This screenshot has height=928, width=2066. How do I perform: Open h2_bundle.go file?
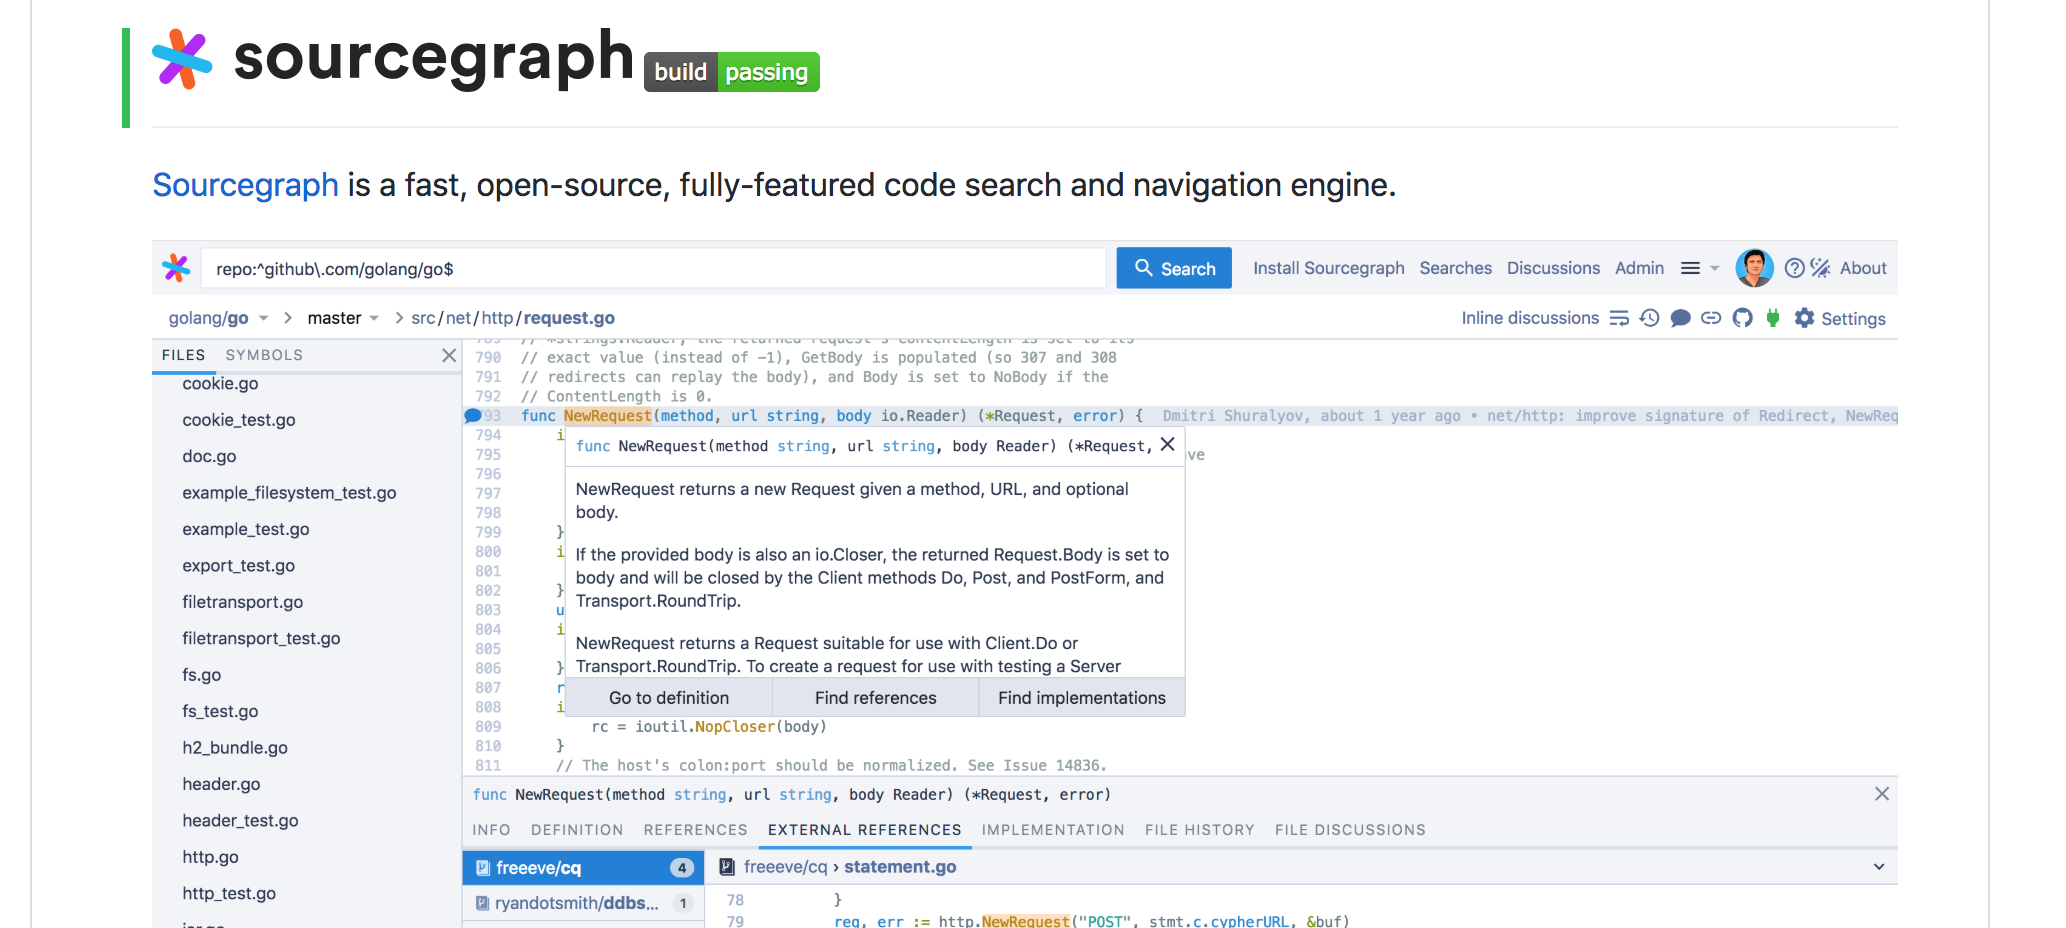(235, 748)
